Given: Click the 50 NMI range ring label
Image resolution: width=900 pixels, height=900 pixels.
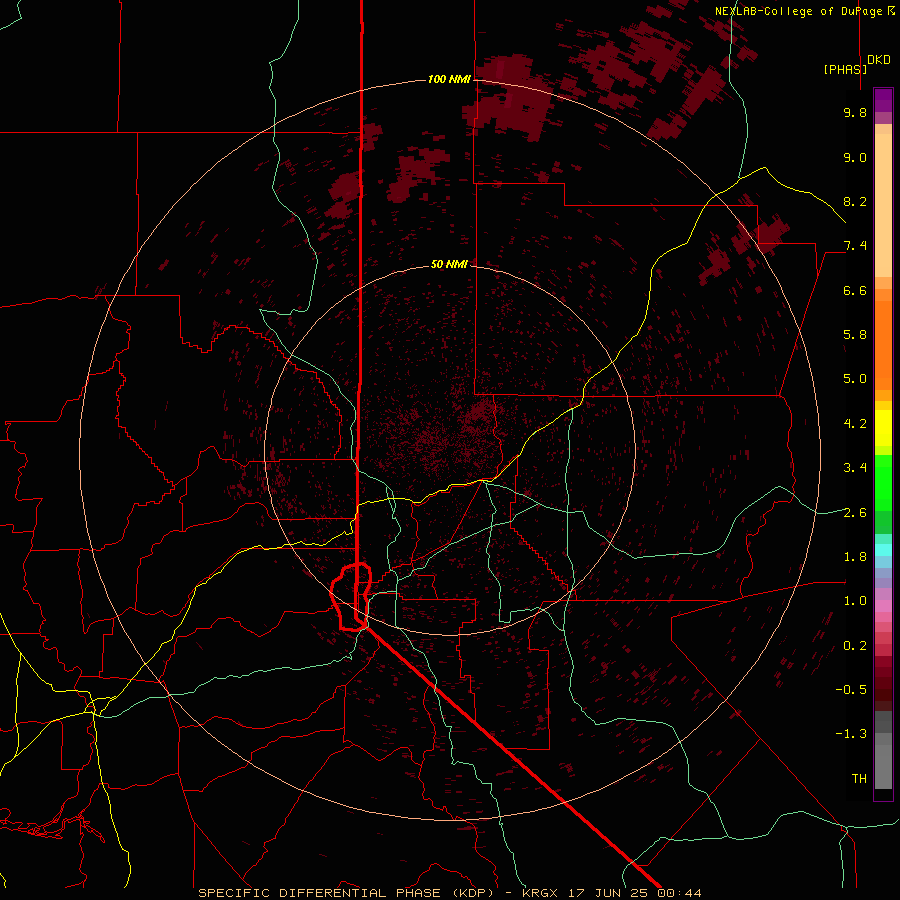Looking at the screenshot, I should pyautogui.click(x=449, y=264).
